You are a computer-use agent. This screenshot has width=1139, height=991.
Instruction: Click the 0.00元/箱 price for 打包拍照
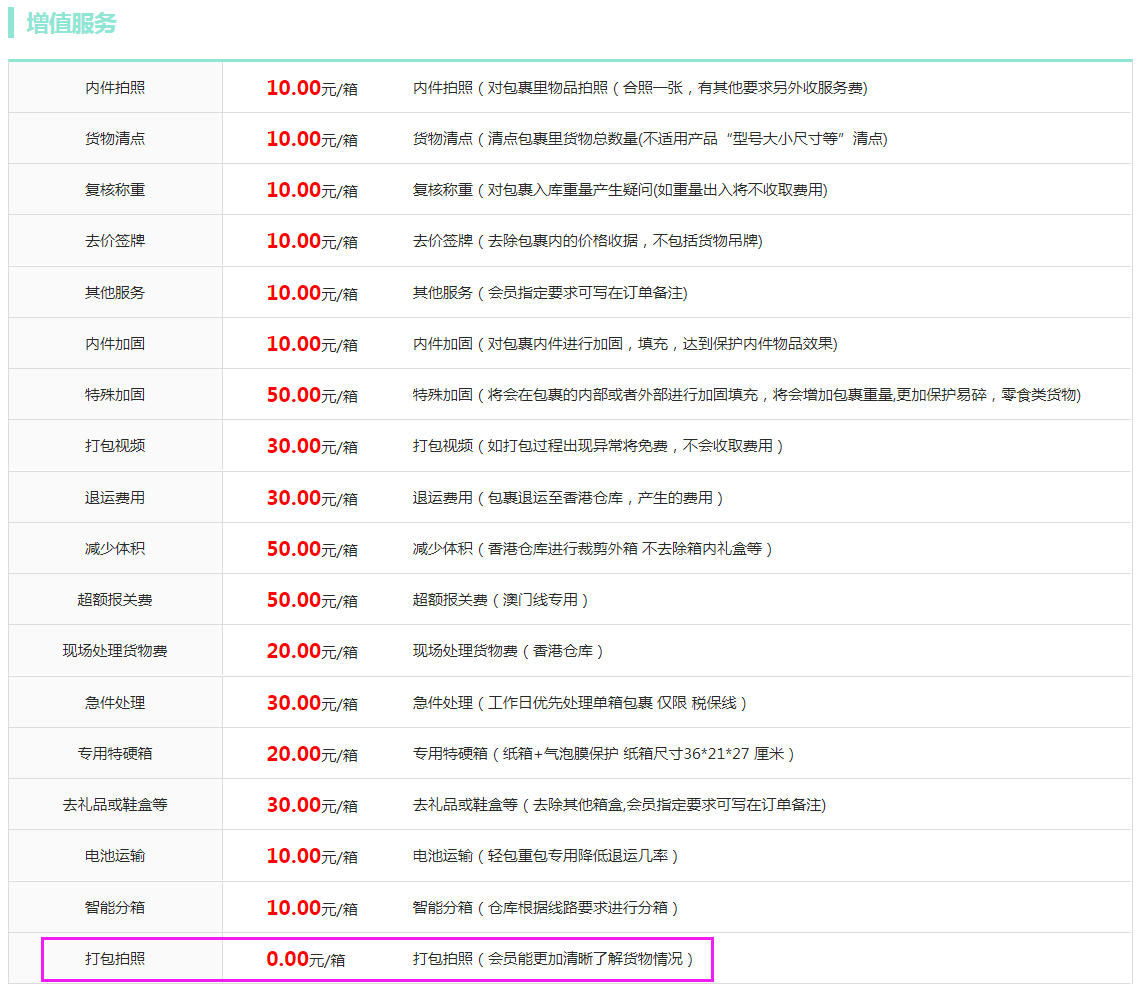pos(306,959)
